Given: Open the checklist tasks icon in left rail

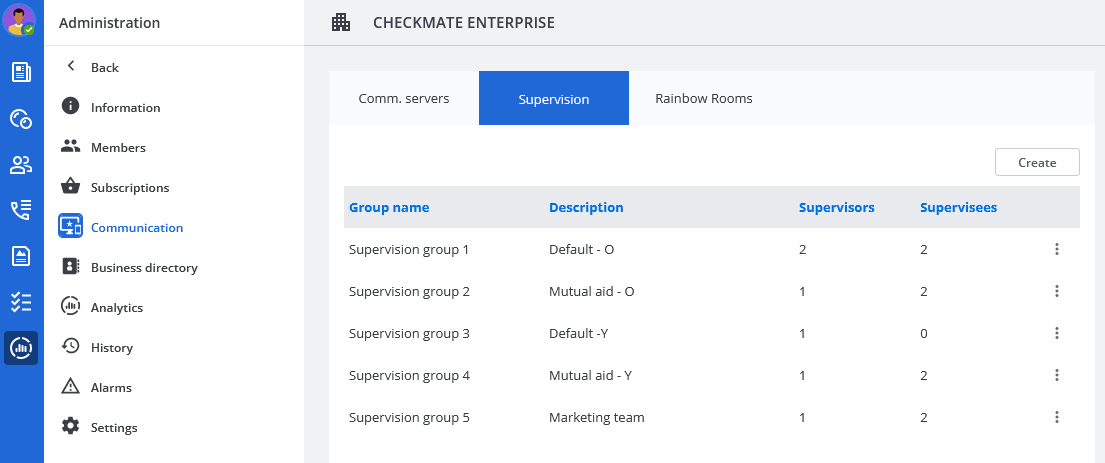Looking at the screenshot, I should (x=21, y=302).
